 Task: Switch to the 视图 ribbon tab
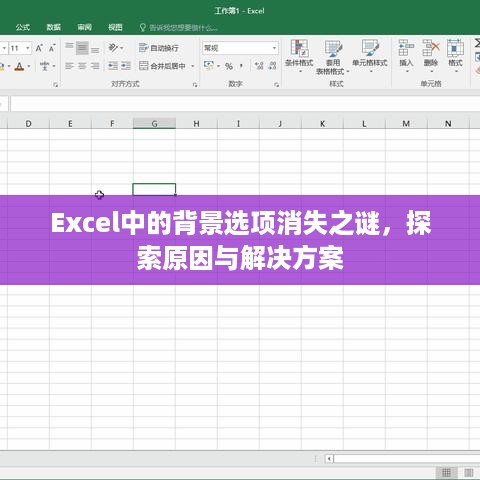[115, 27]
